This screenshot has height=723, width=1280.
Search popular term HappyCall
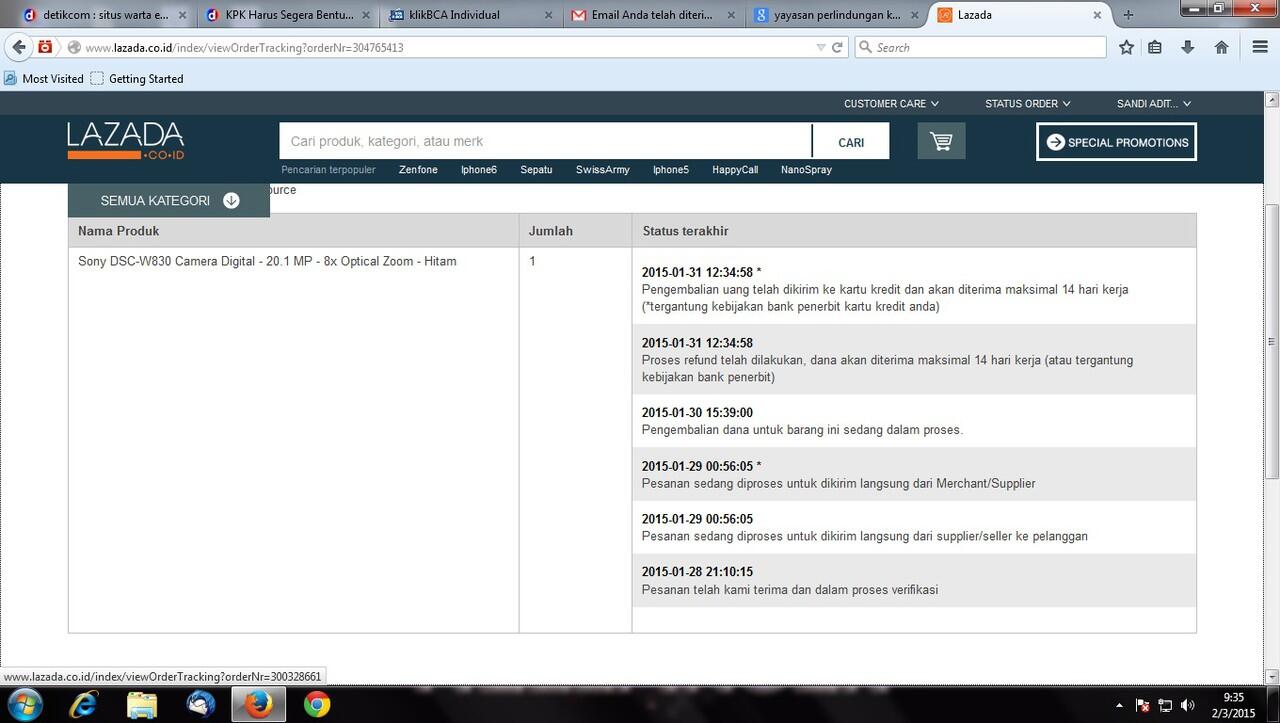(735, 170)
